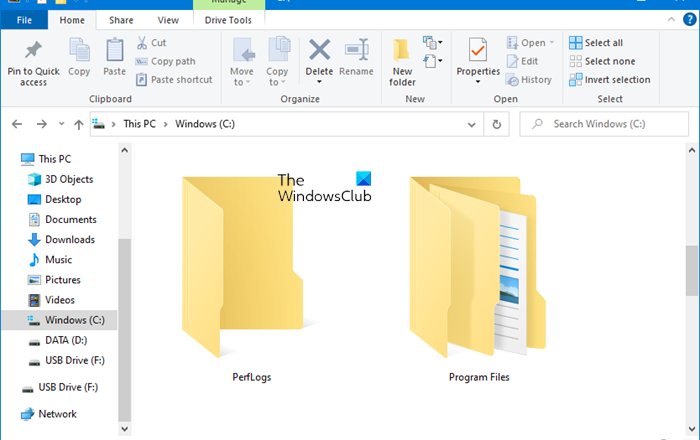The width and height of the screenshot is (700, 440).
Task: Click History in the Open group
Action: (529, 80)
